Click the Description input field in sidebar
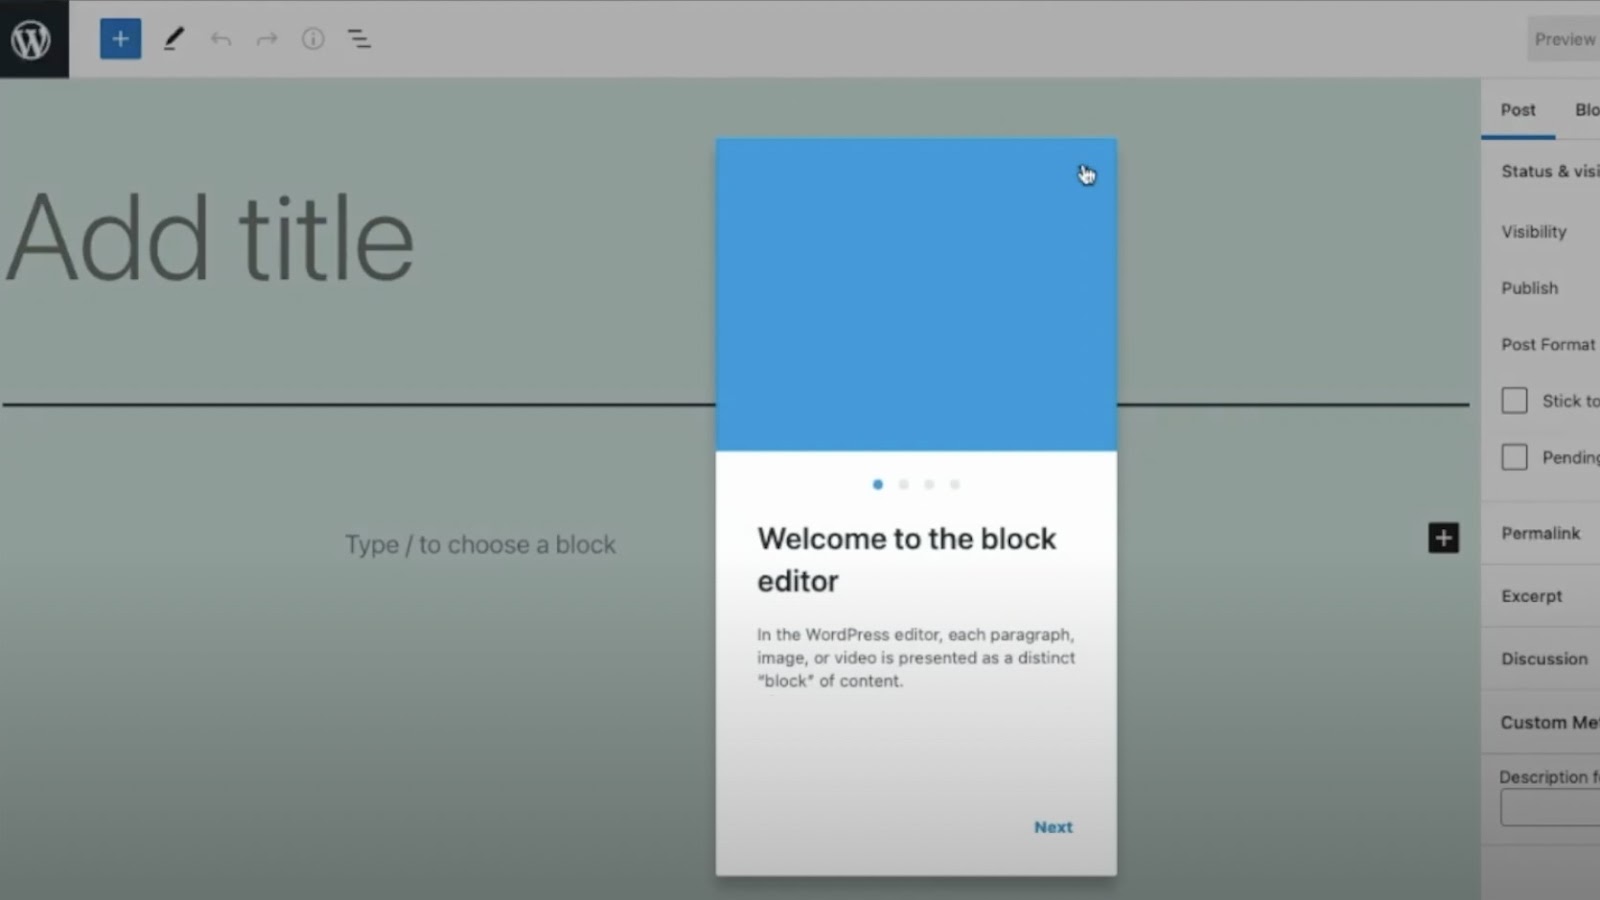The width and height of the screenshot is (1600, 900). click(x=1550, y=807)
